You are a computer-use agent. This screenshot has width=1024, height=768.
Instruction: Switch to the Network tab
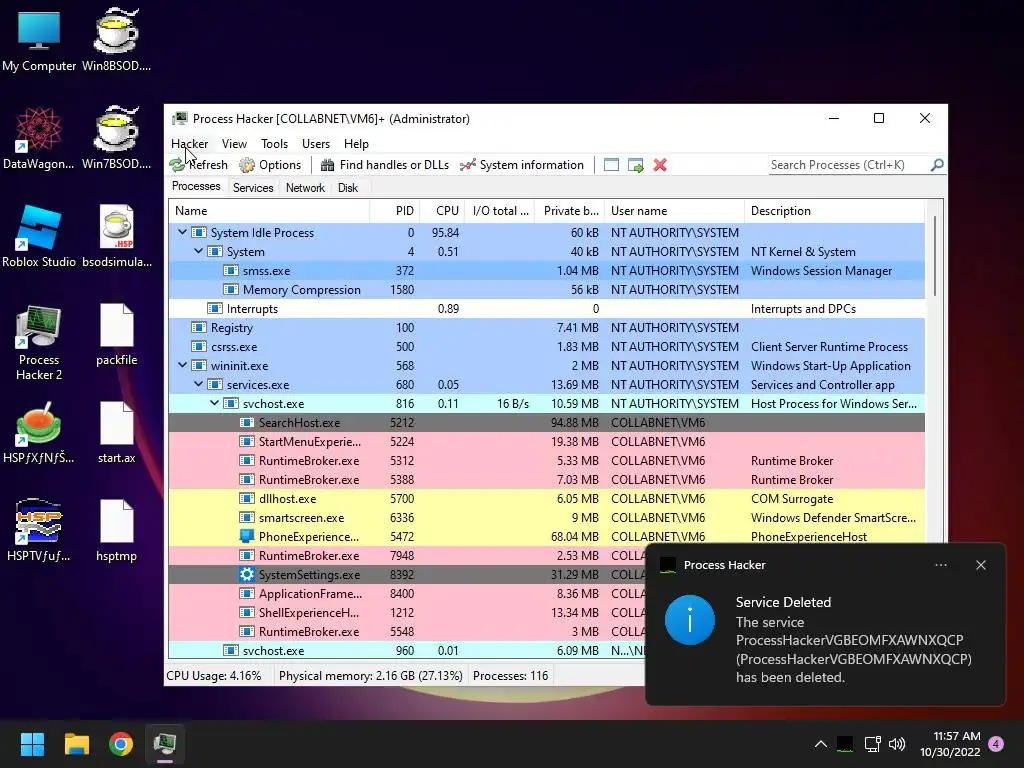point(305,188)
